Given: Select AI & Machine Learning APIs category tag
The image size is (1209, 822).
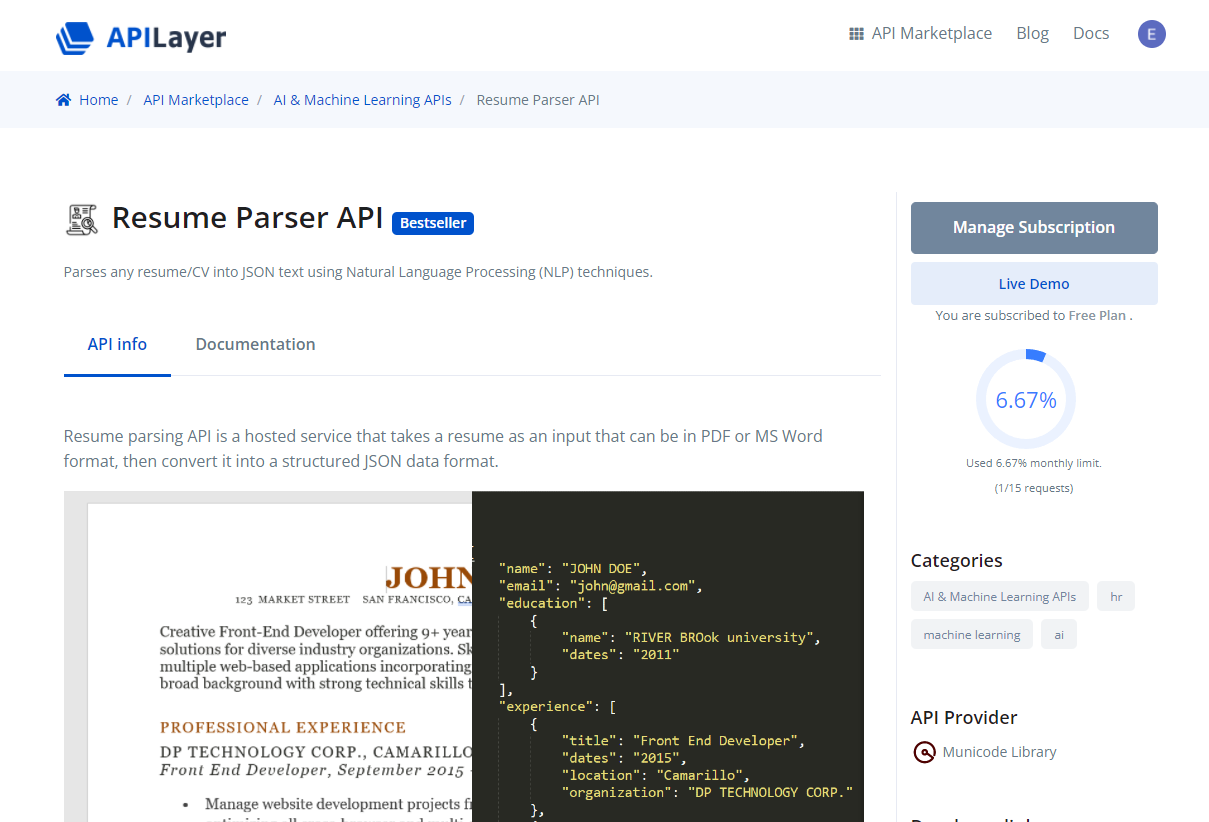Looking at the screenshot, I should [1000, 597].
